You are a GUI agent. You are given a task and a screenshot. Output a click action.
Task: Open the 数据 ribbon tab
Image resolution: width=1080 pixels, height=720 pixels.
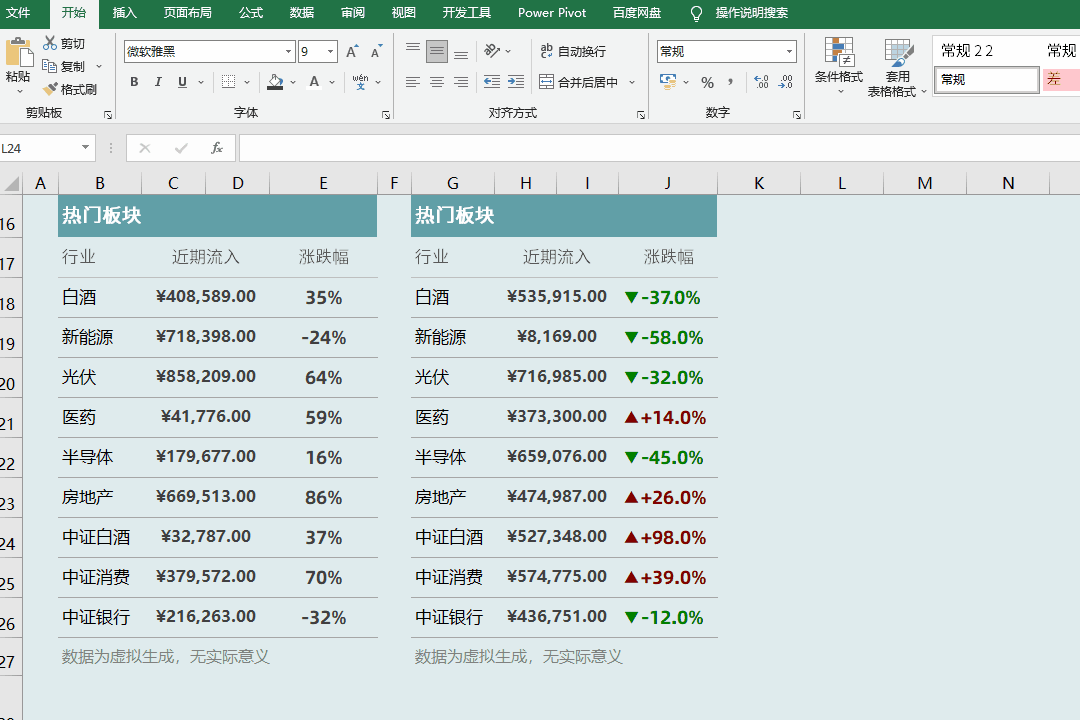point(301,13)
